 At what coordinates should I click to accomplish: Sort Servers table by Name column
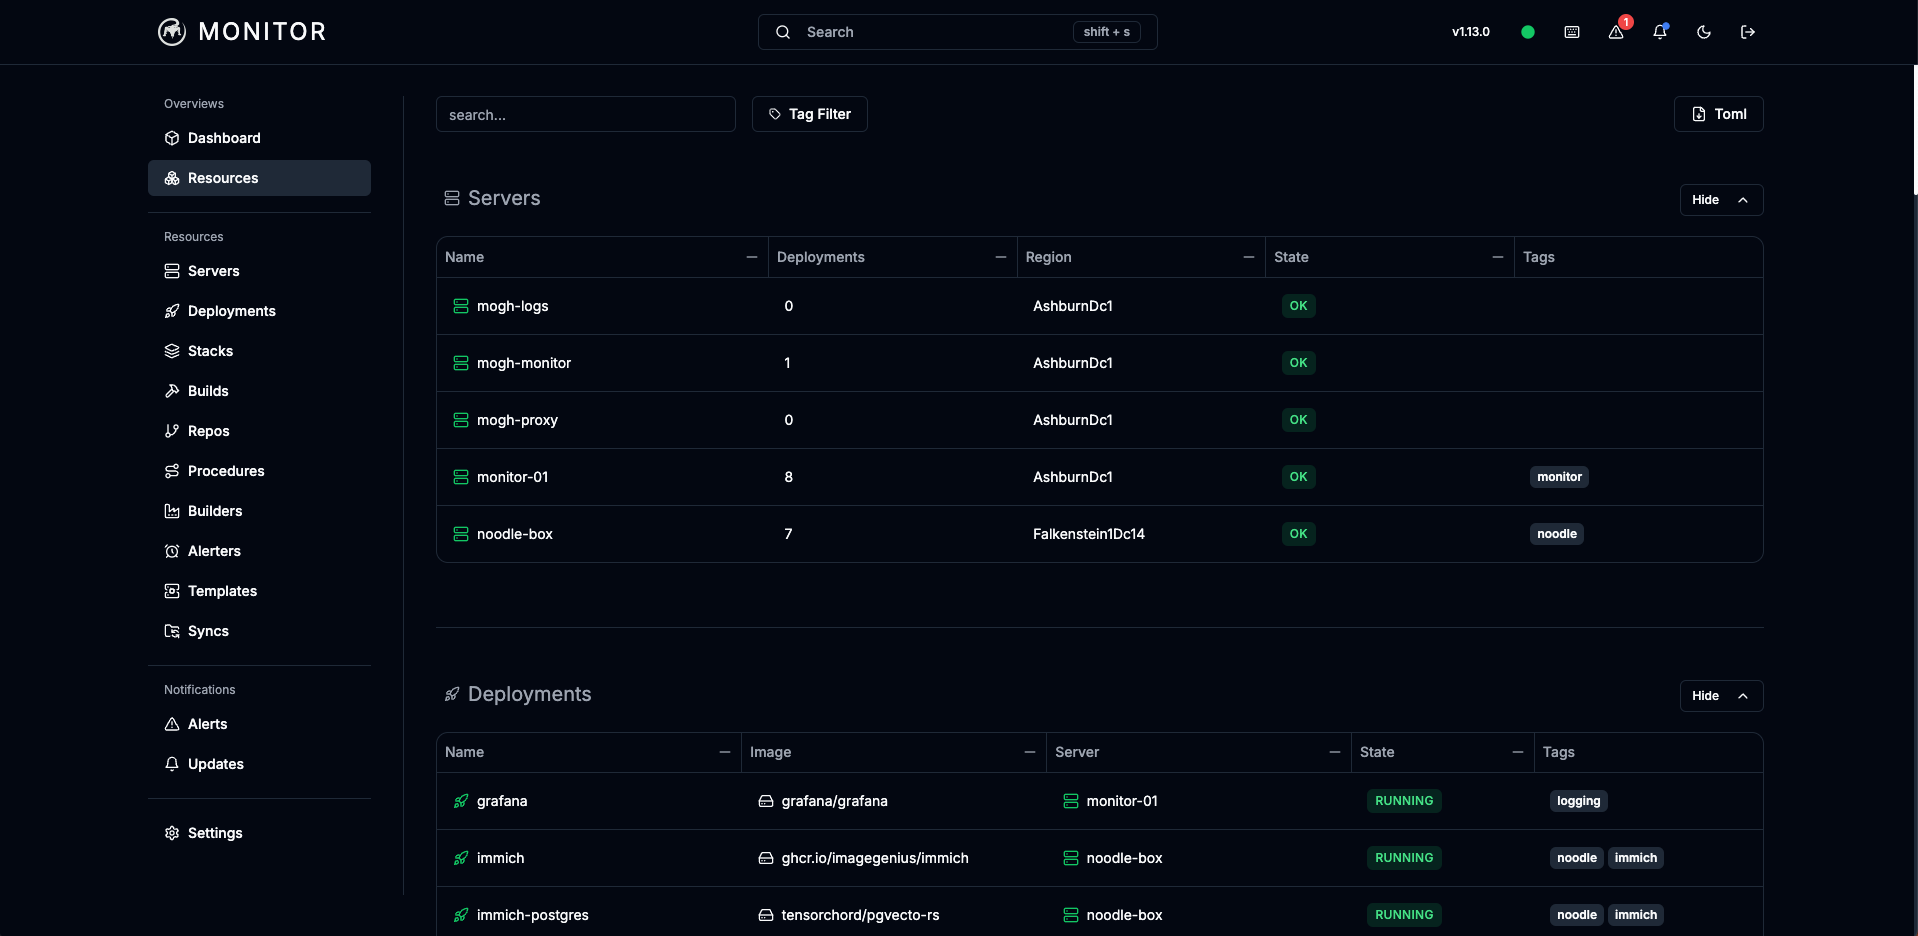(x=602, y=257)
